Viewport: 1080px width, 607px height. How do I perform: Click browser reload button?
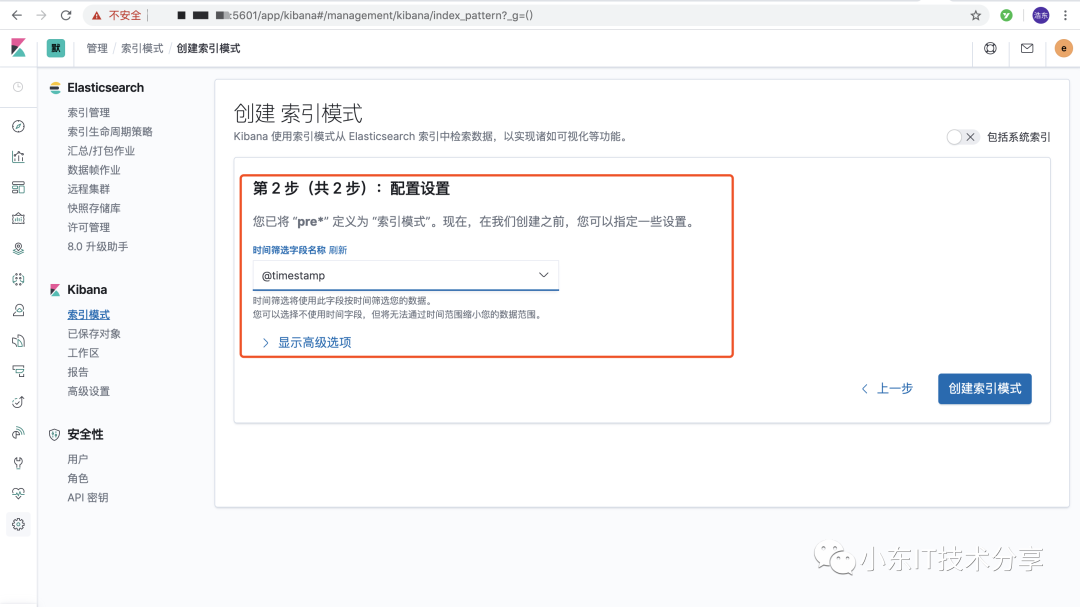[66, 15]
